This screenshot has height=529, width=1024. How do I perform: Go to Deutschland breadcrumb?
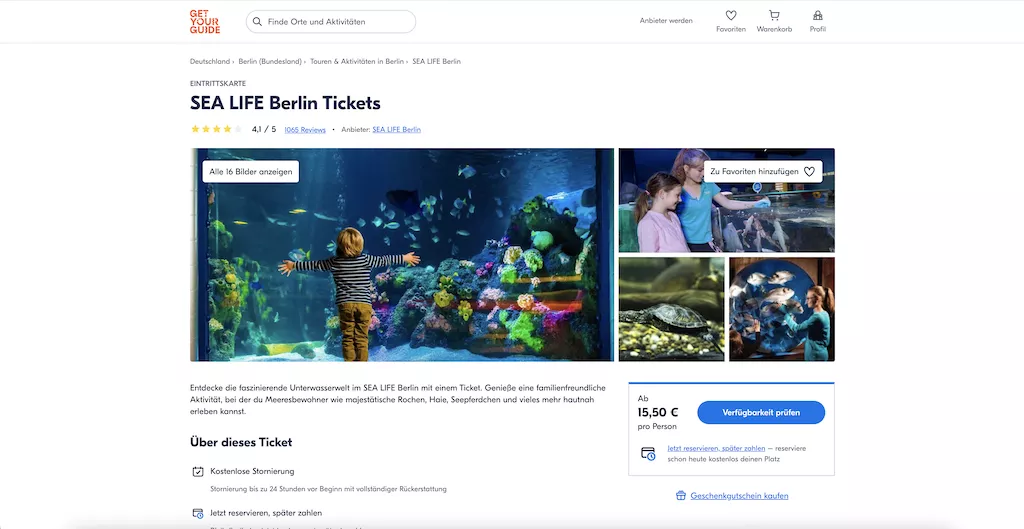[x=210, y=61]
